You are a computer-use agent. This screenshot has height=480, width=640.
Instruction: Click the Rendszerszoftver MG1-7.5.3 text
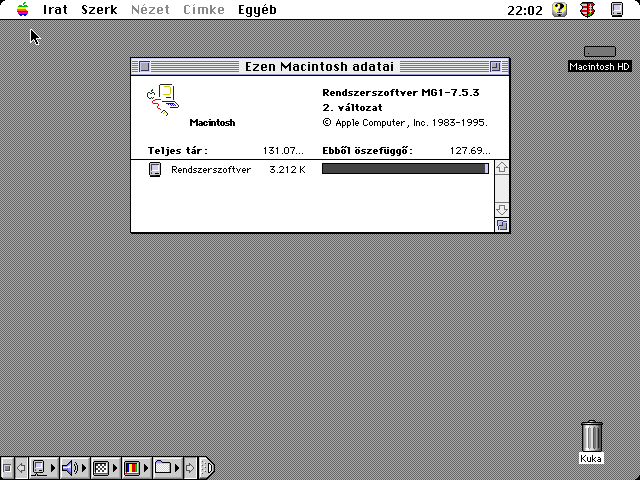click(401, 93)
